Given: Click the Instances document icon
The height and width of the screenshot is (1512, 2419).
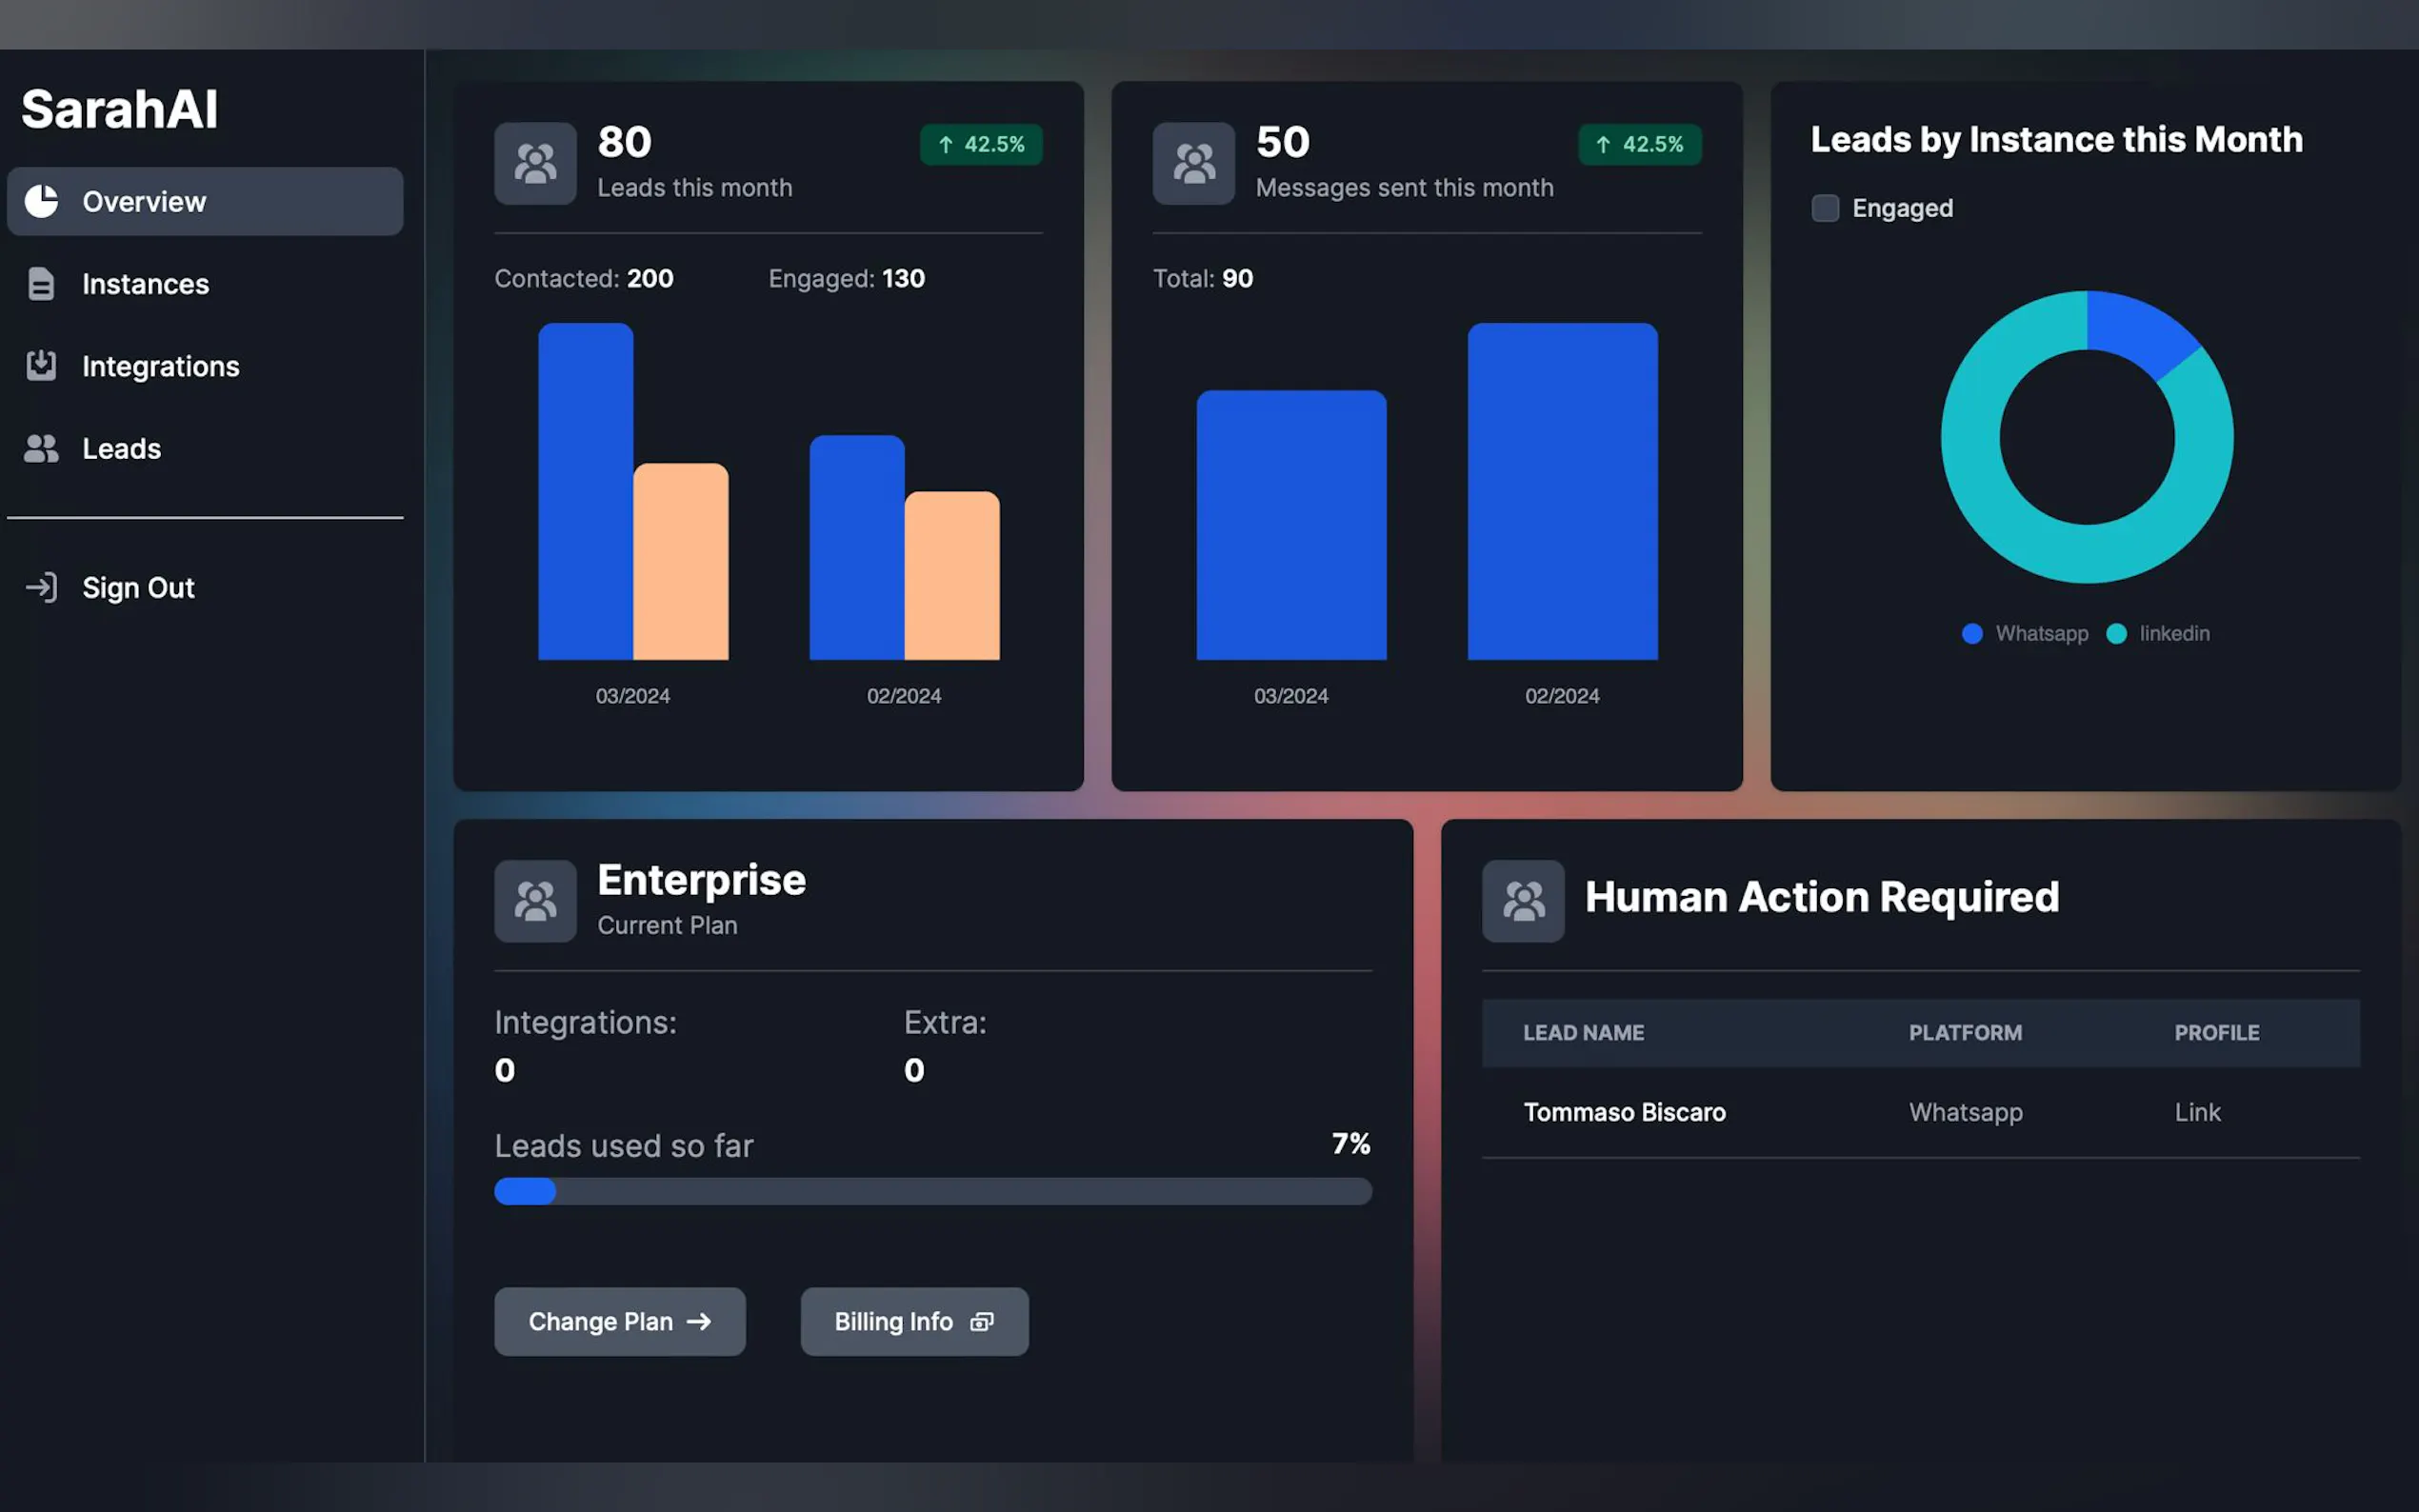Looking at the screenshot, I should [41, 284].
